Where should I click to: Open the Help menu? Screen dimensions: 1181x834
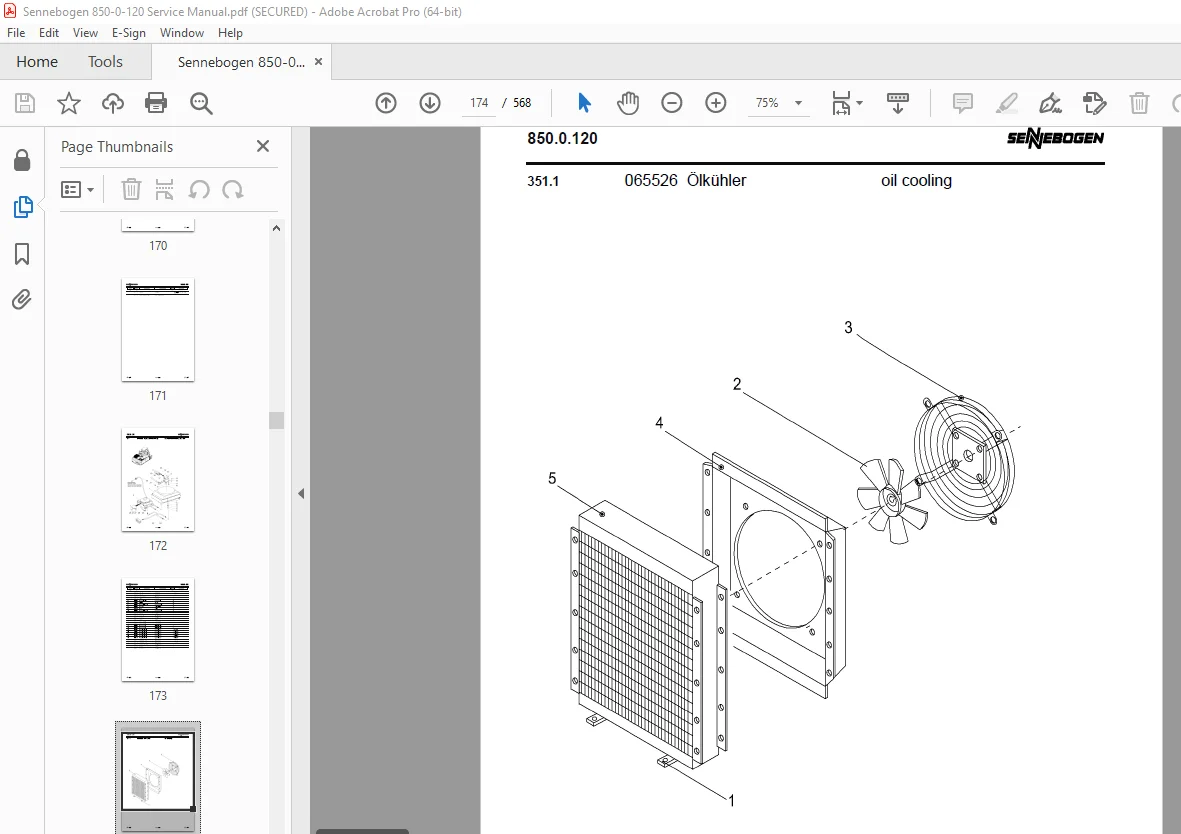pos(230,33)
